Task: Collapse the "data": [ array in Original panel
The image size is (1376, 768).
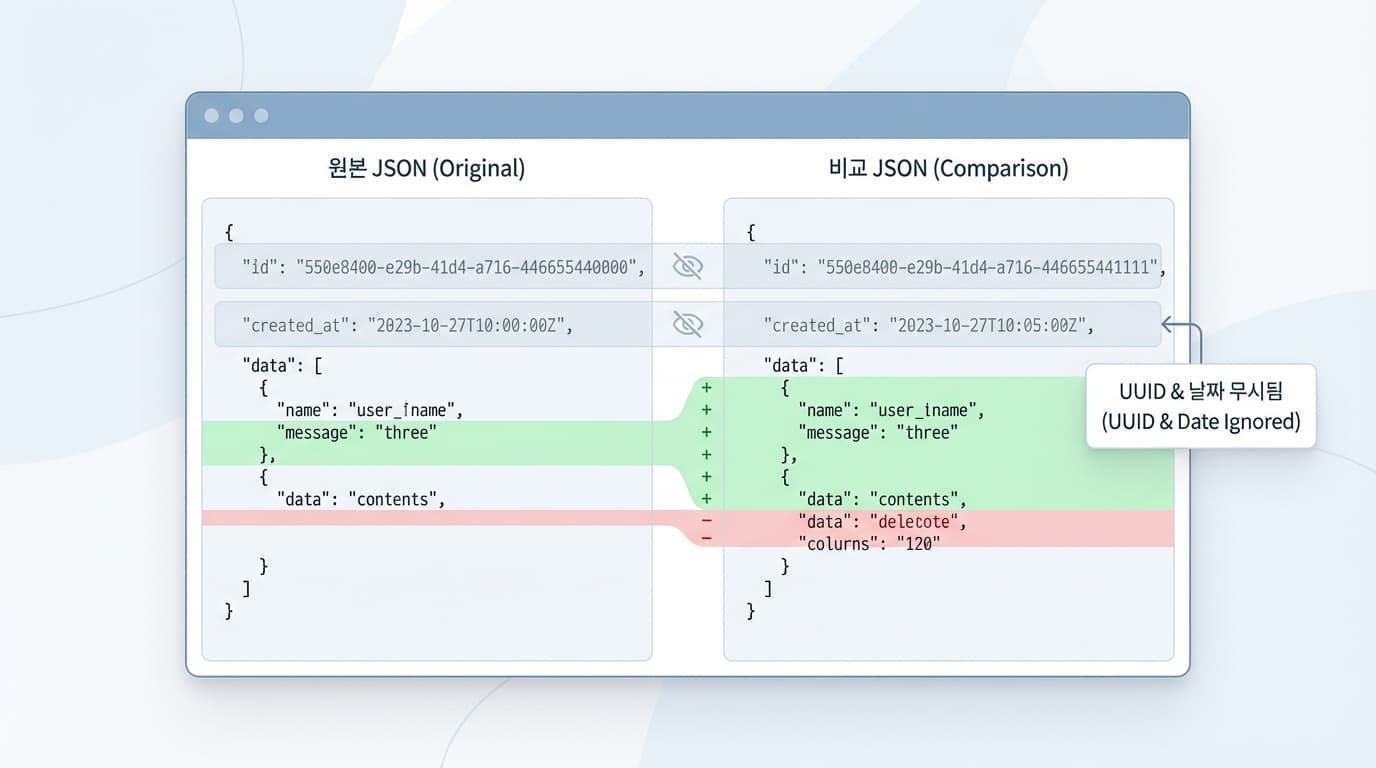Action: [x=282, y=366]
